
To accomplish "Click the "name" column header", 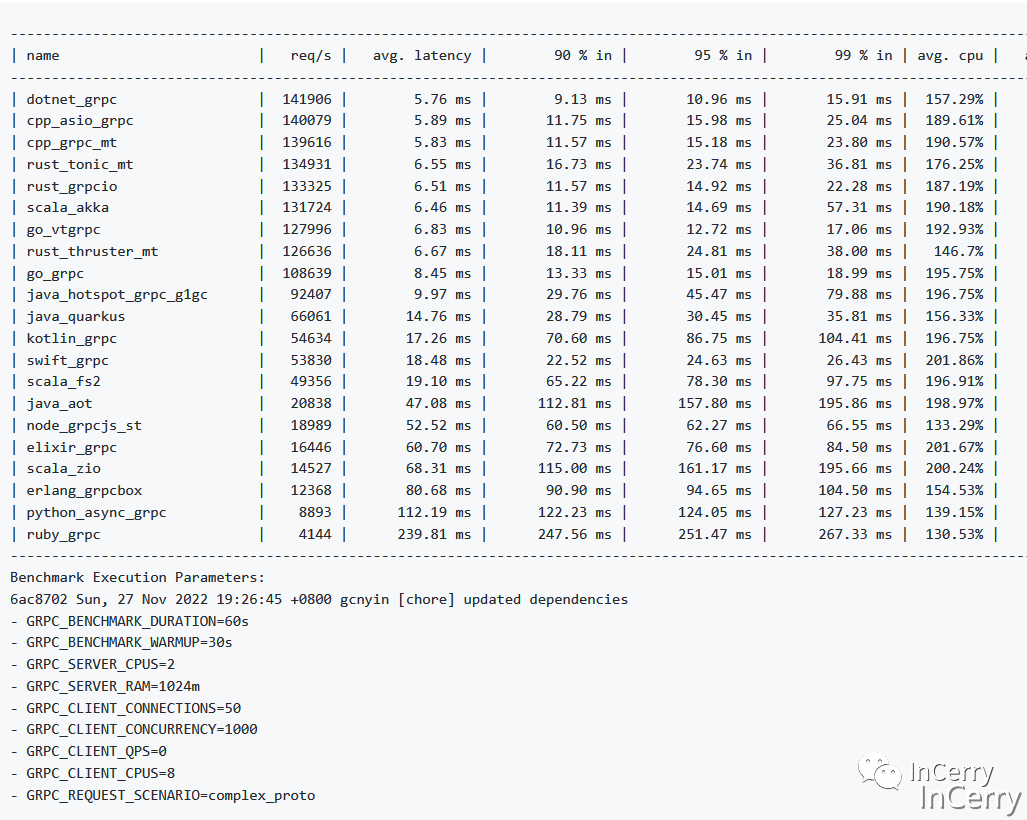I will pos(43,55).
